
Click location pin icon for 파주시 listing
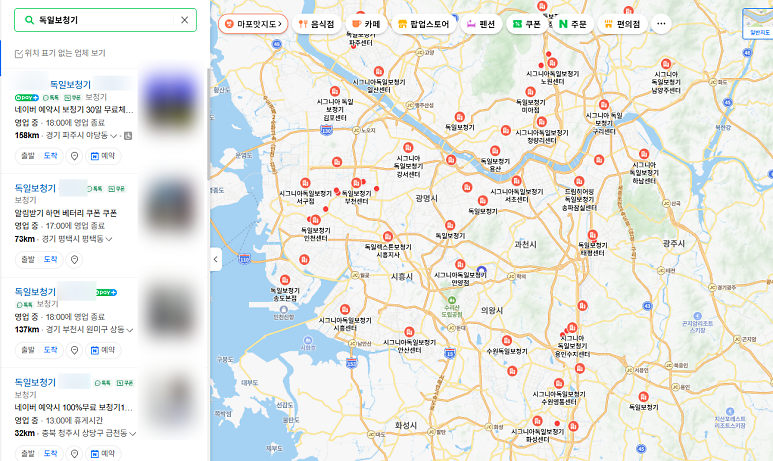click(x=74, y=156)
